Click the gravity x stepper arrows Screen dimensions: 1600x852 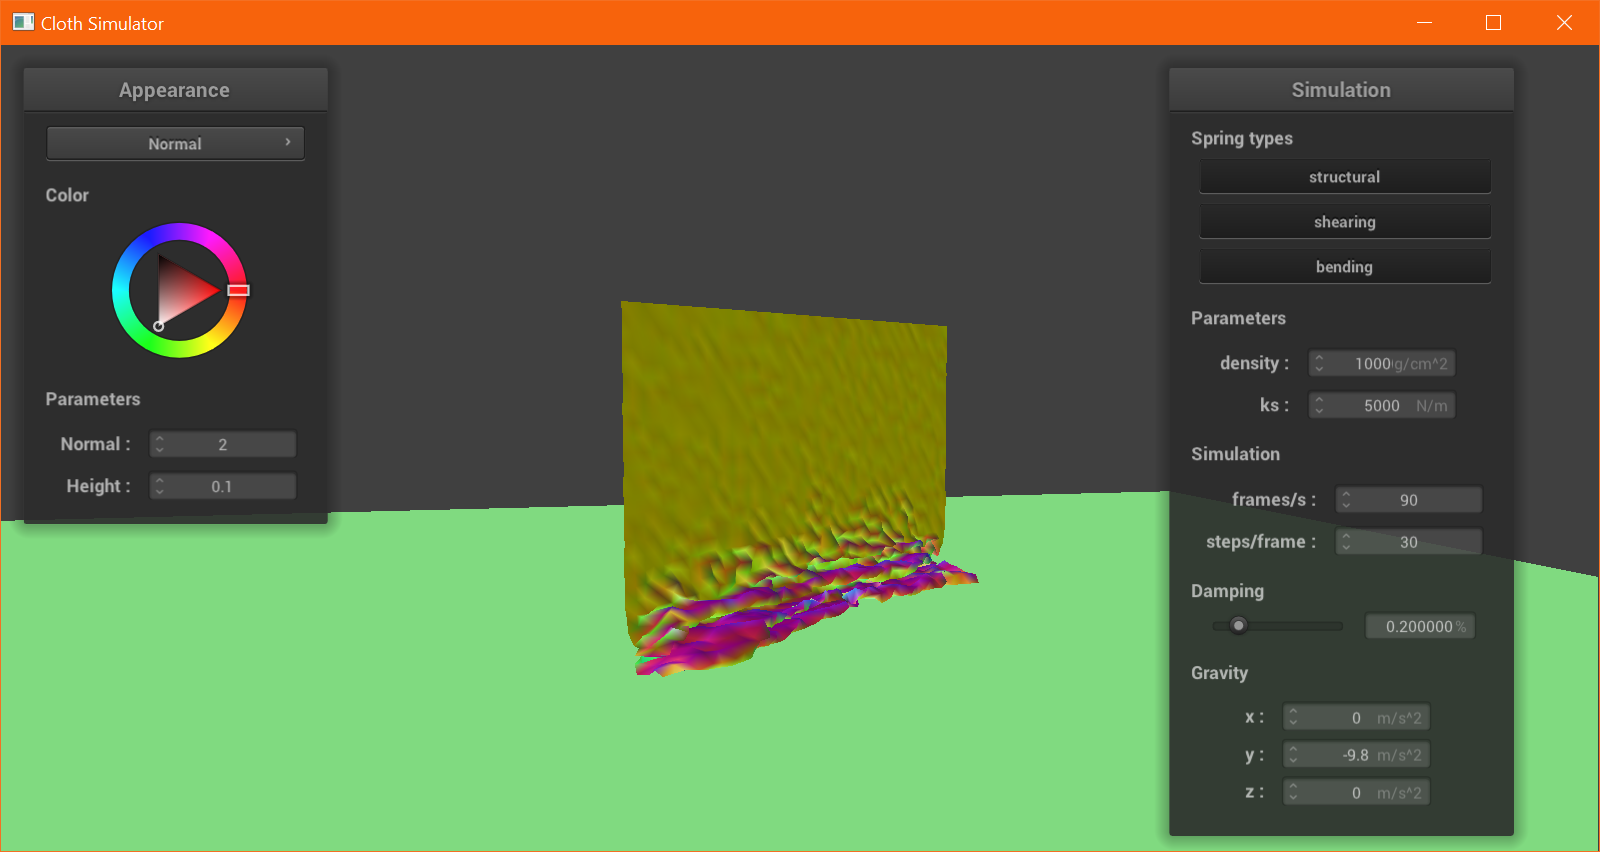coord(1293,717)
